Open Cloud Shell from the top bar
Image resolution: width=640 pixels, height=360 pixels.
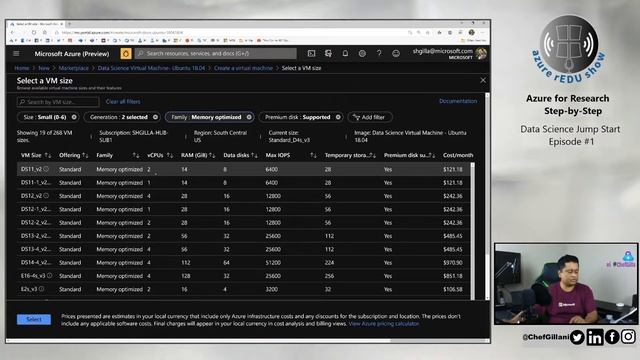coord(311,53)
